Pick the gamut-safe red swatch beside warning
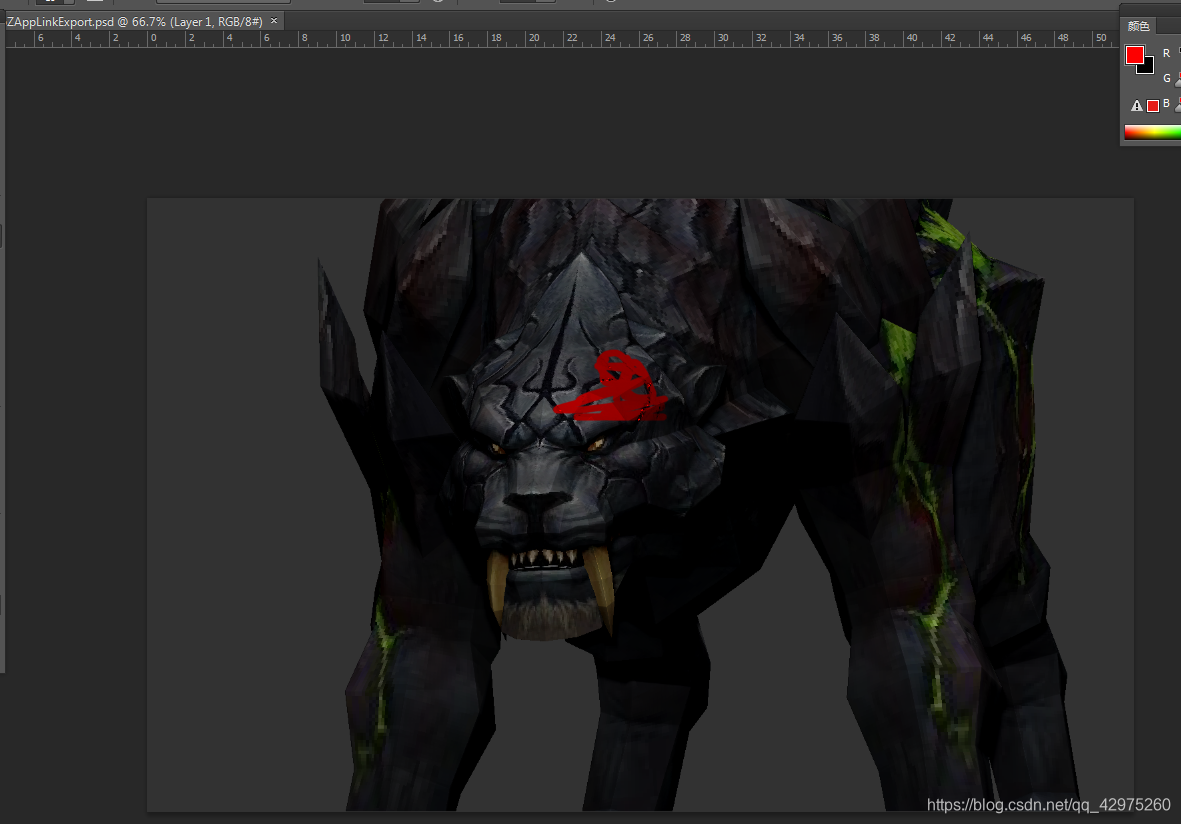 [x=1152, y=106]
